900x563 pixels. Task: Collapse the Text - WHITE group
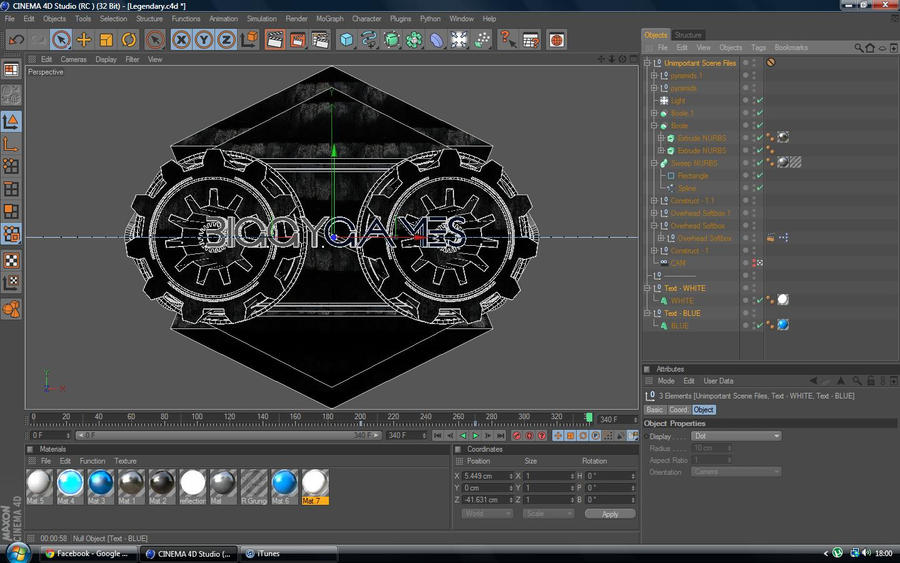click(x=647, y=288)
